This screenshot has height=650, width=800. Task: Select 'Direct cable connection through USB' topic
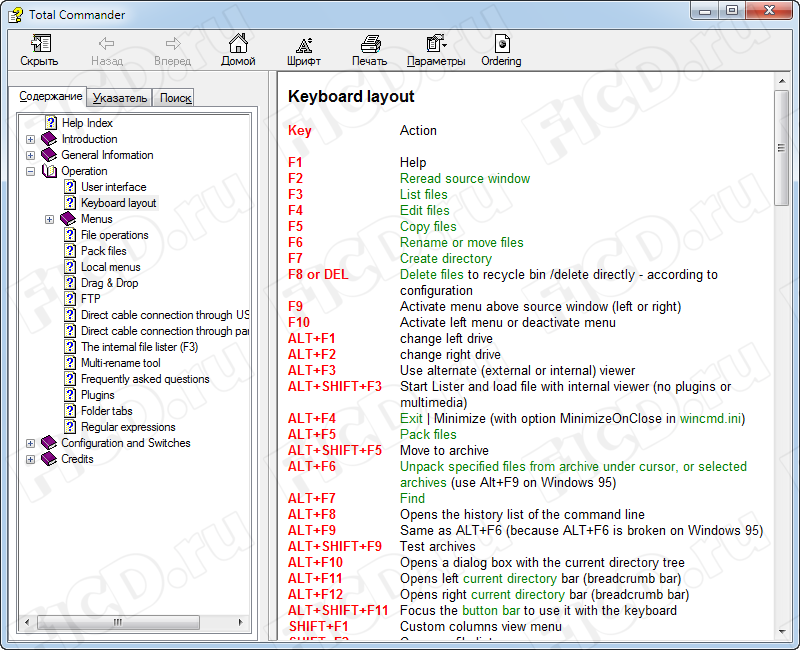(x=165, y=315)
